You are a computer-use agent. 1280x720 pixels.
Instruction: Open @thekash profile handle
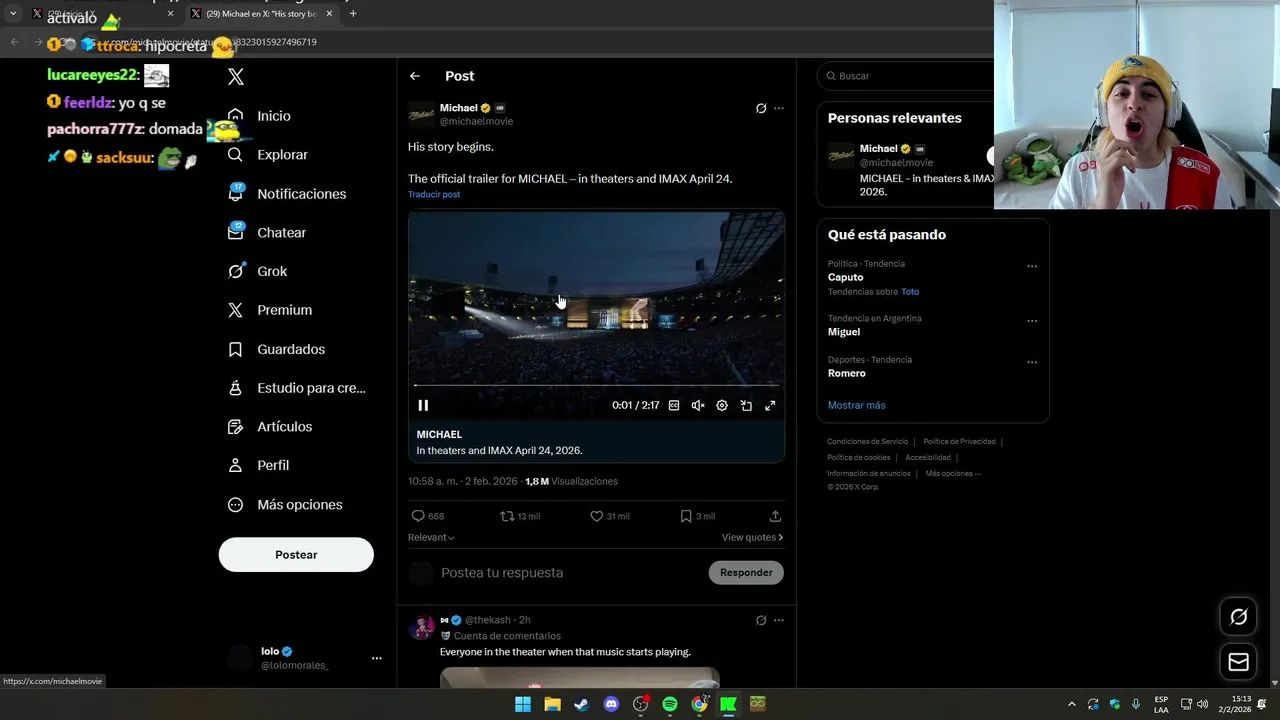click(488, 620)
